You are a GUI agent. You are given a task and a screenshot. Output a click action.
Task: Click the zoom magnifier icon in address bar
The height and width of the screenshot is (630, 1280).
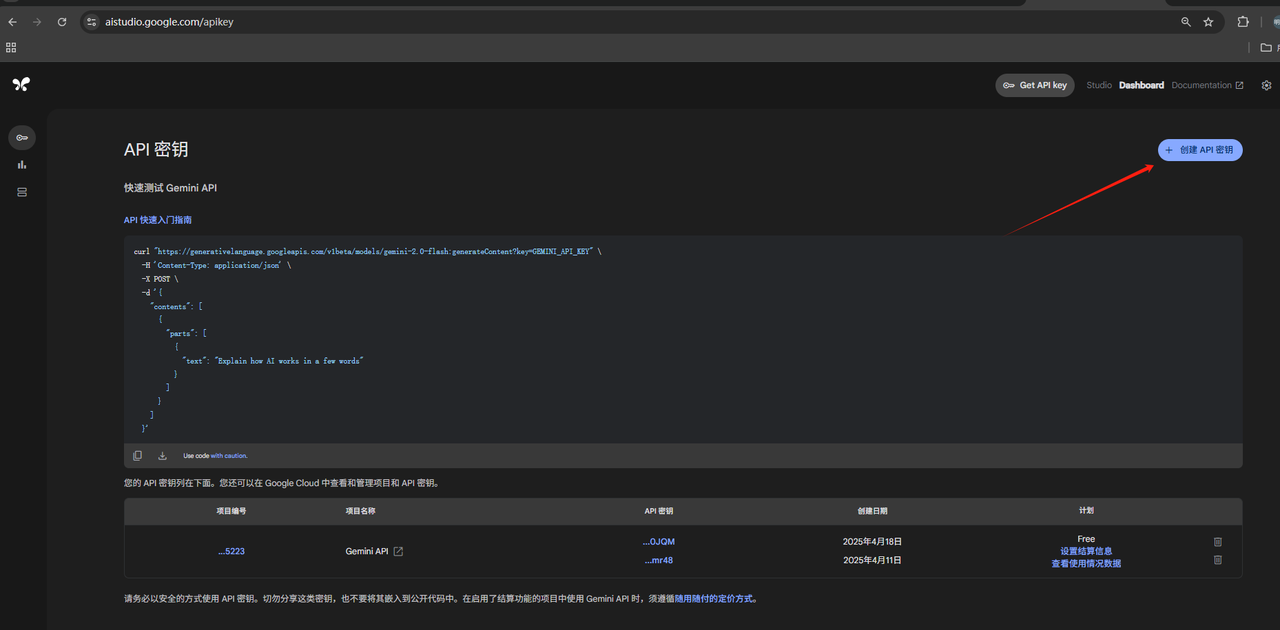tap(1186, 21)
